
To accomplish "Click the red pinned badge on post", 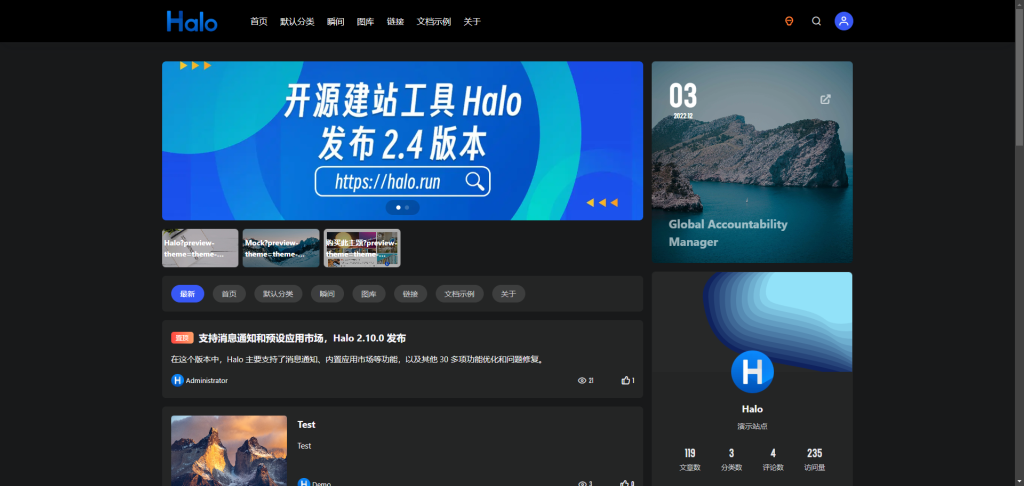I will coord(182,338).
